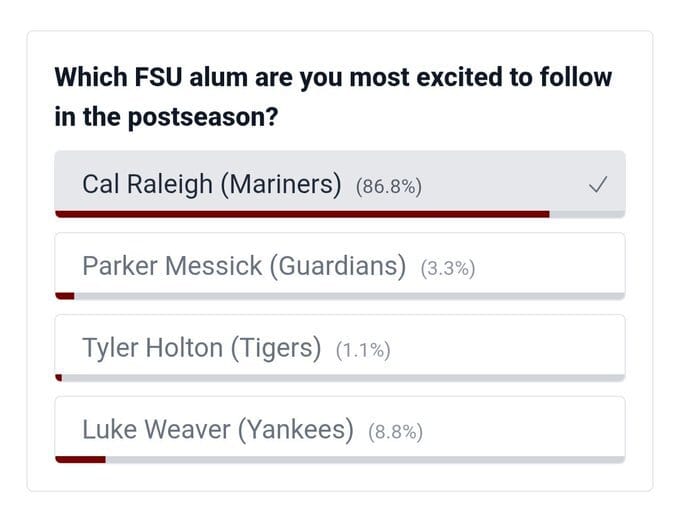The height and width of the screenshot is (526, 680).
Task: Click gray portion of Tyler Holton bar
Action: 340,377
